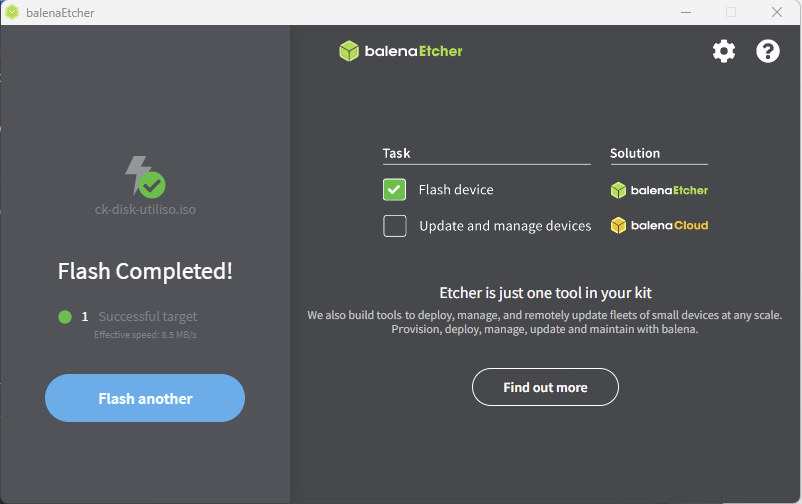Click the flash completed lightning checkmark icon
The height and width of the screenshot is (504, 802).
pos(145,177)
